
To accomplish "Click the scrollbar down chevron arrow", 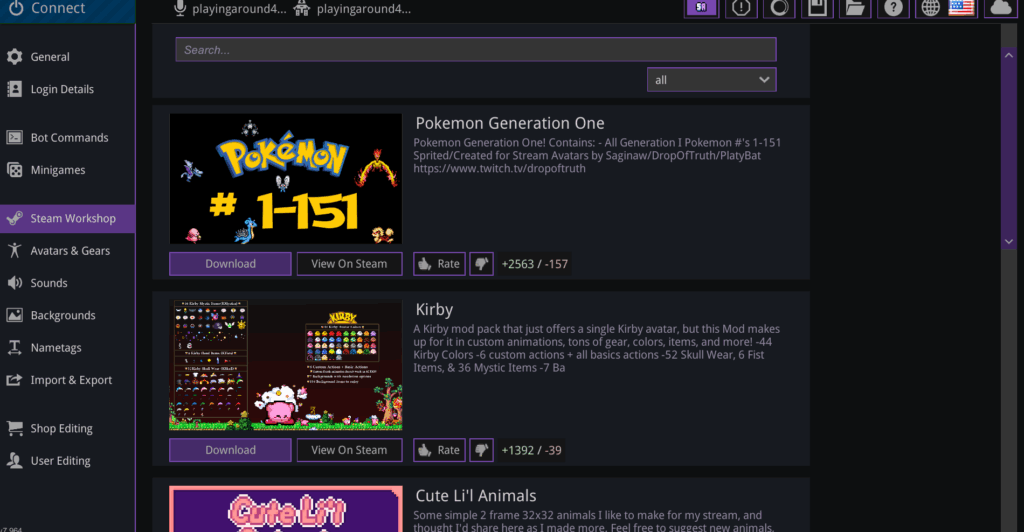I will click(1008, 241).
